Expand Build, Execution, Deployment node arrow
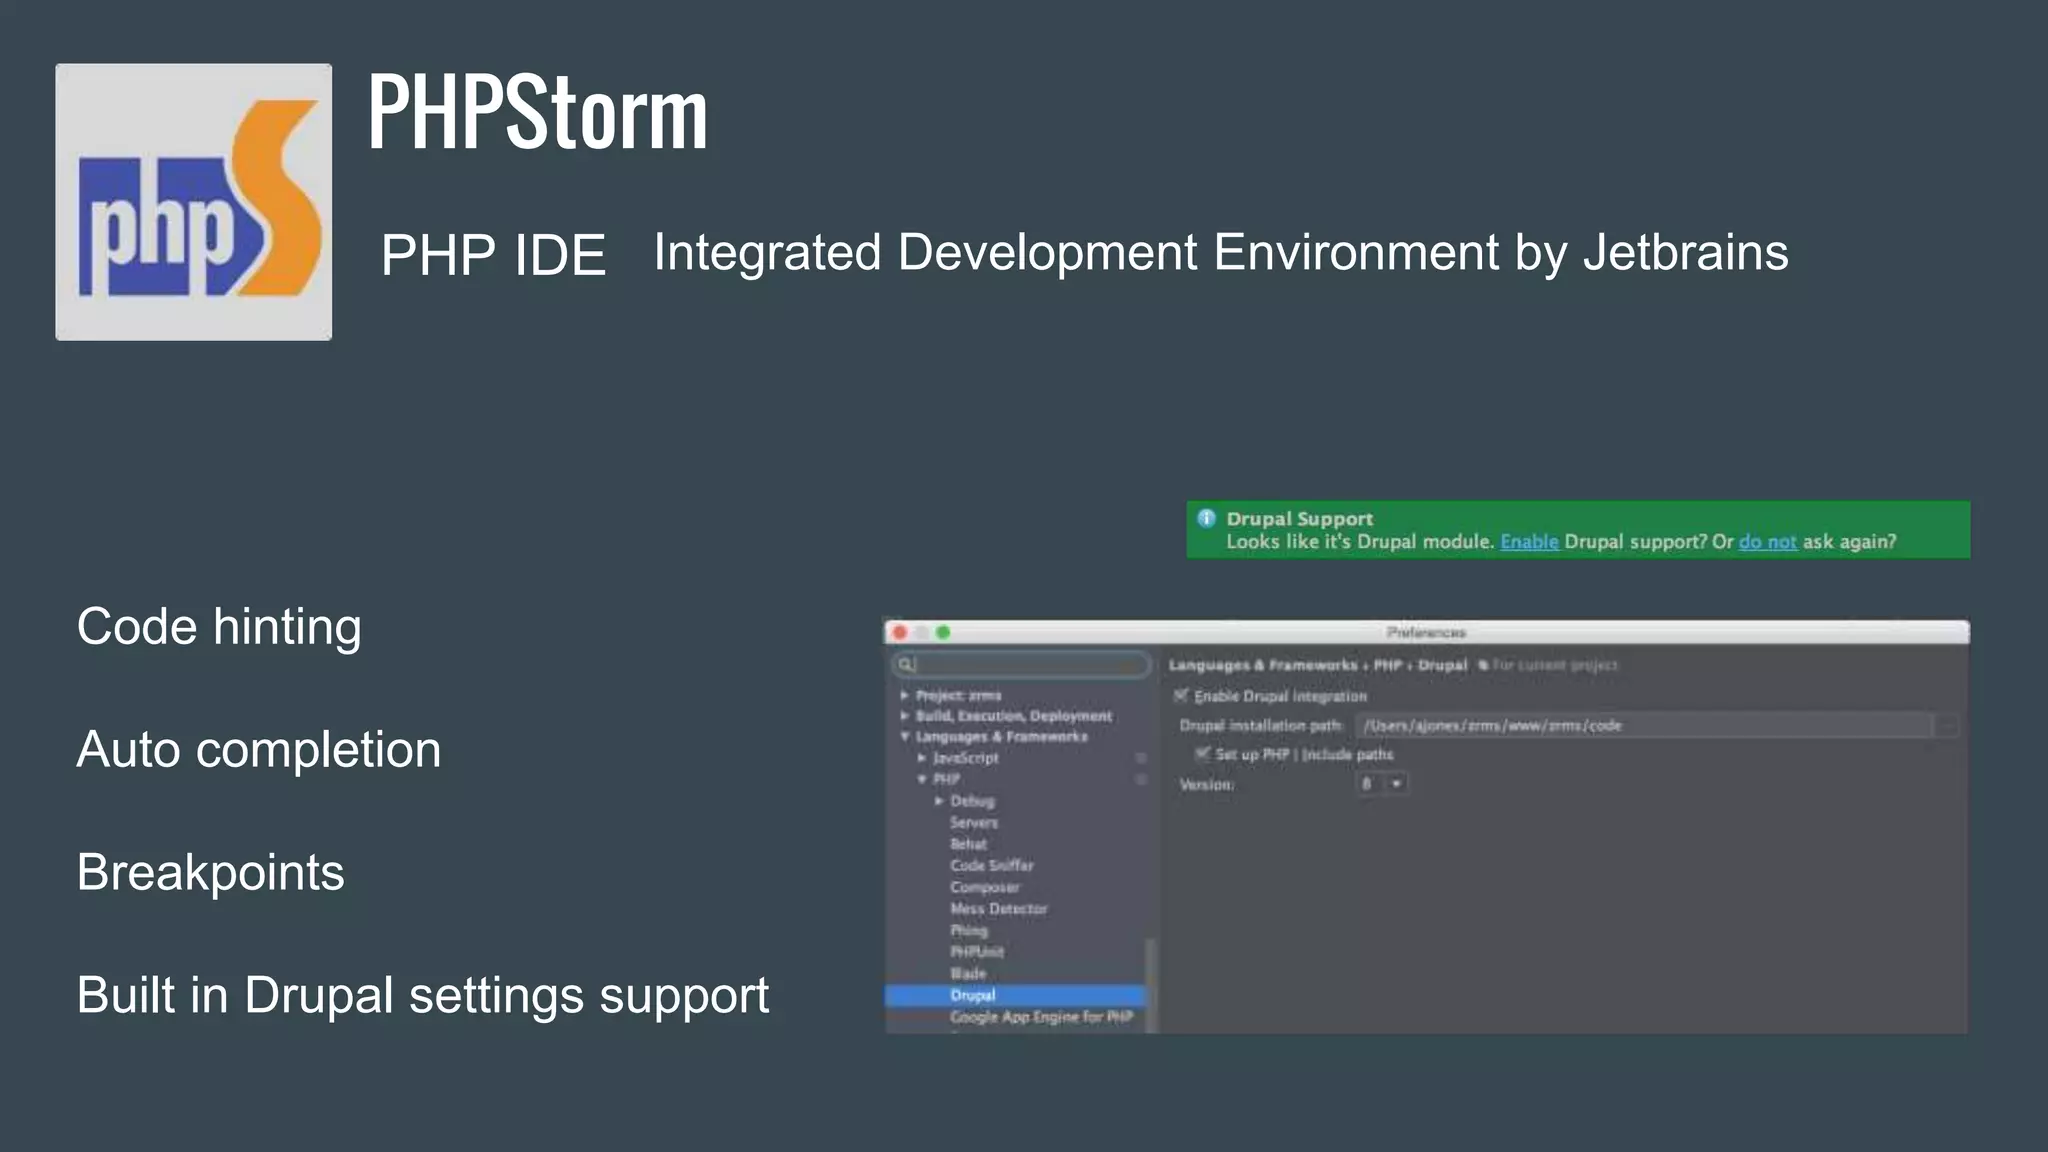Viewport: 2048px width, 1152px height. pos(904,716)
